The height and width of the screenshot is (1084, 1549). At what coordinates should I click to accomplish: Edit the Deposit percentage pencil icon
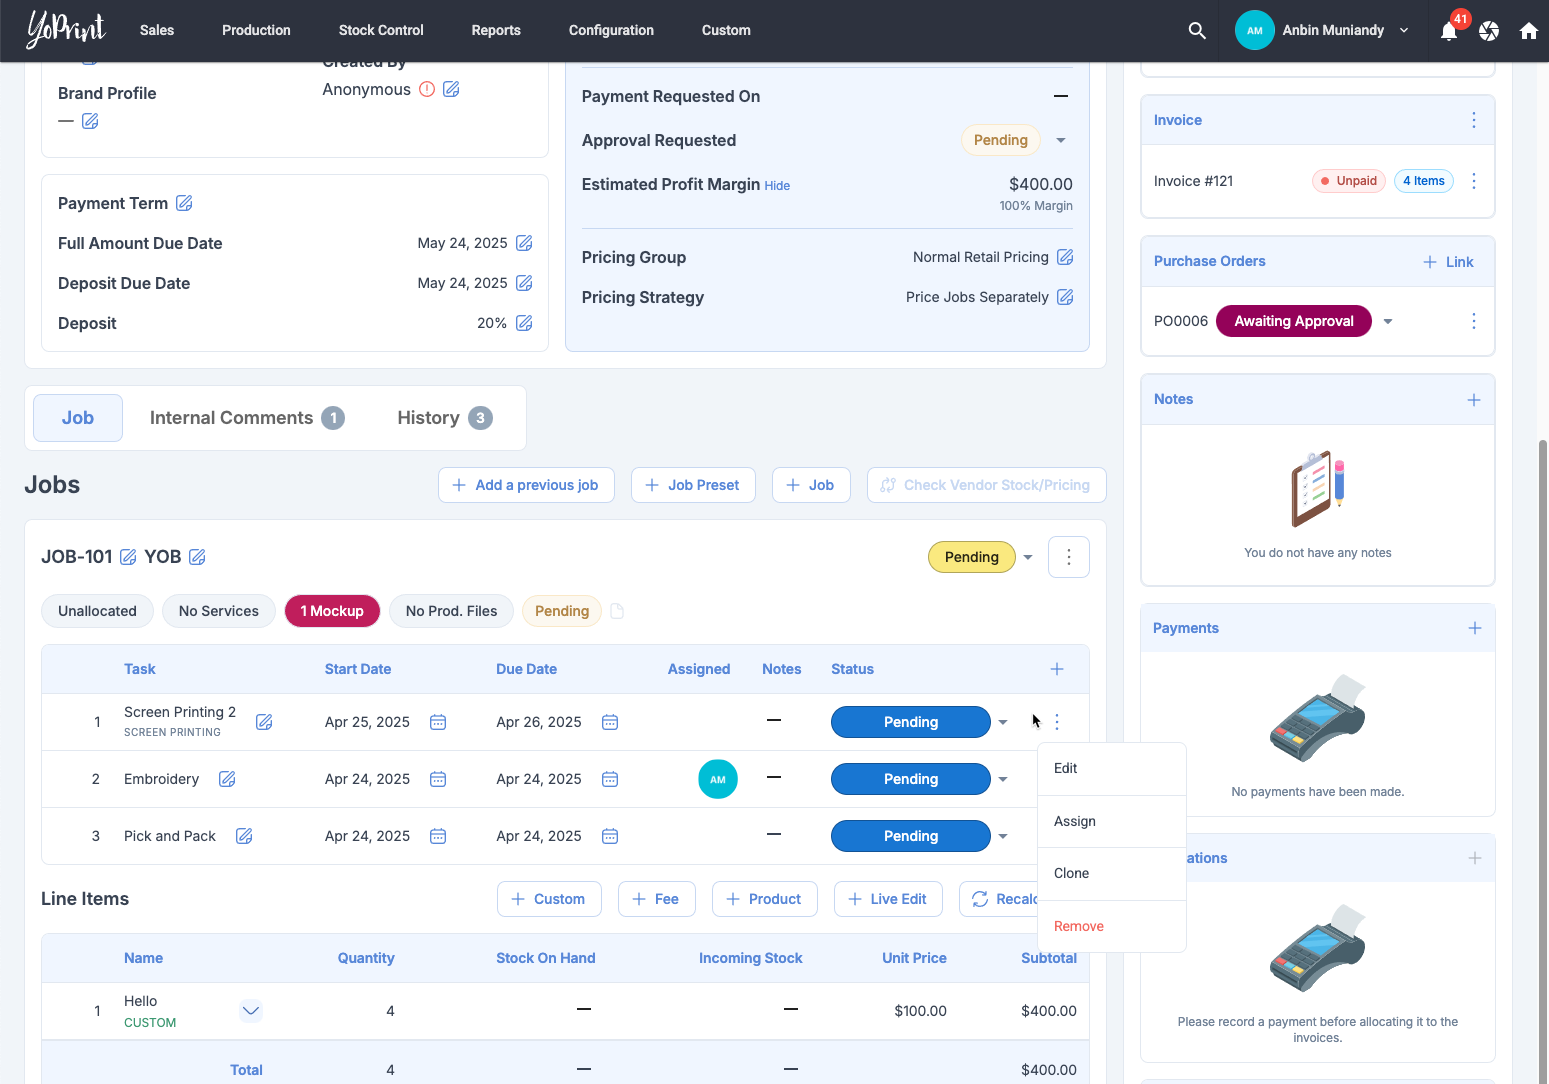(524, 323)
